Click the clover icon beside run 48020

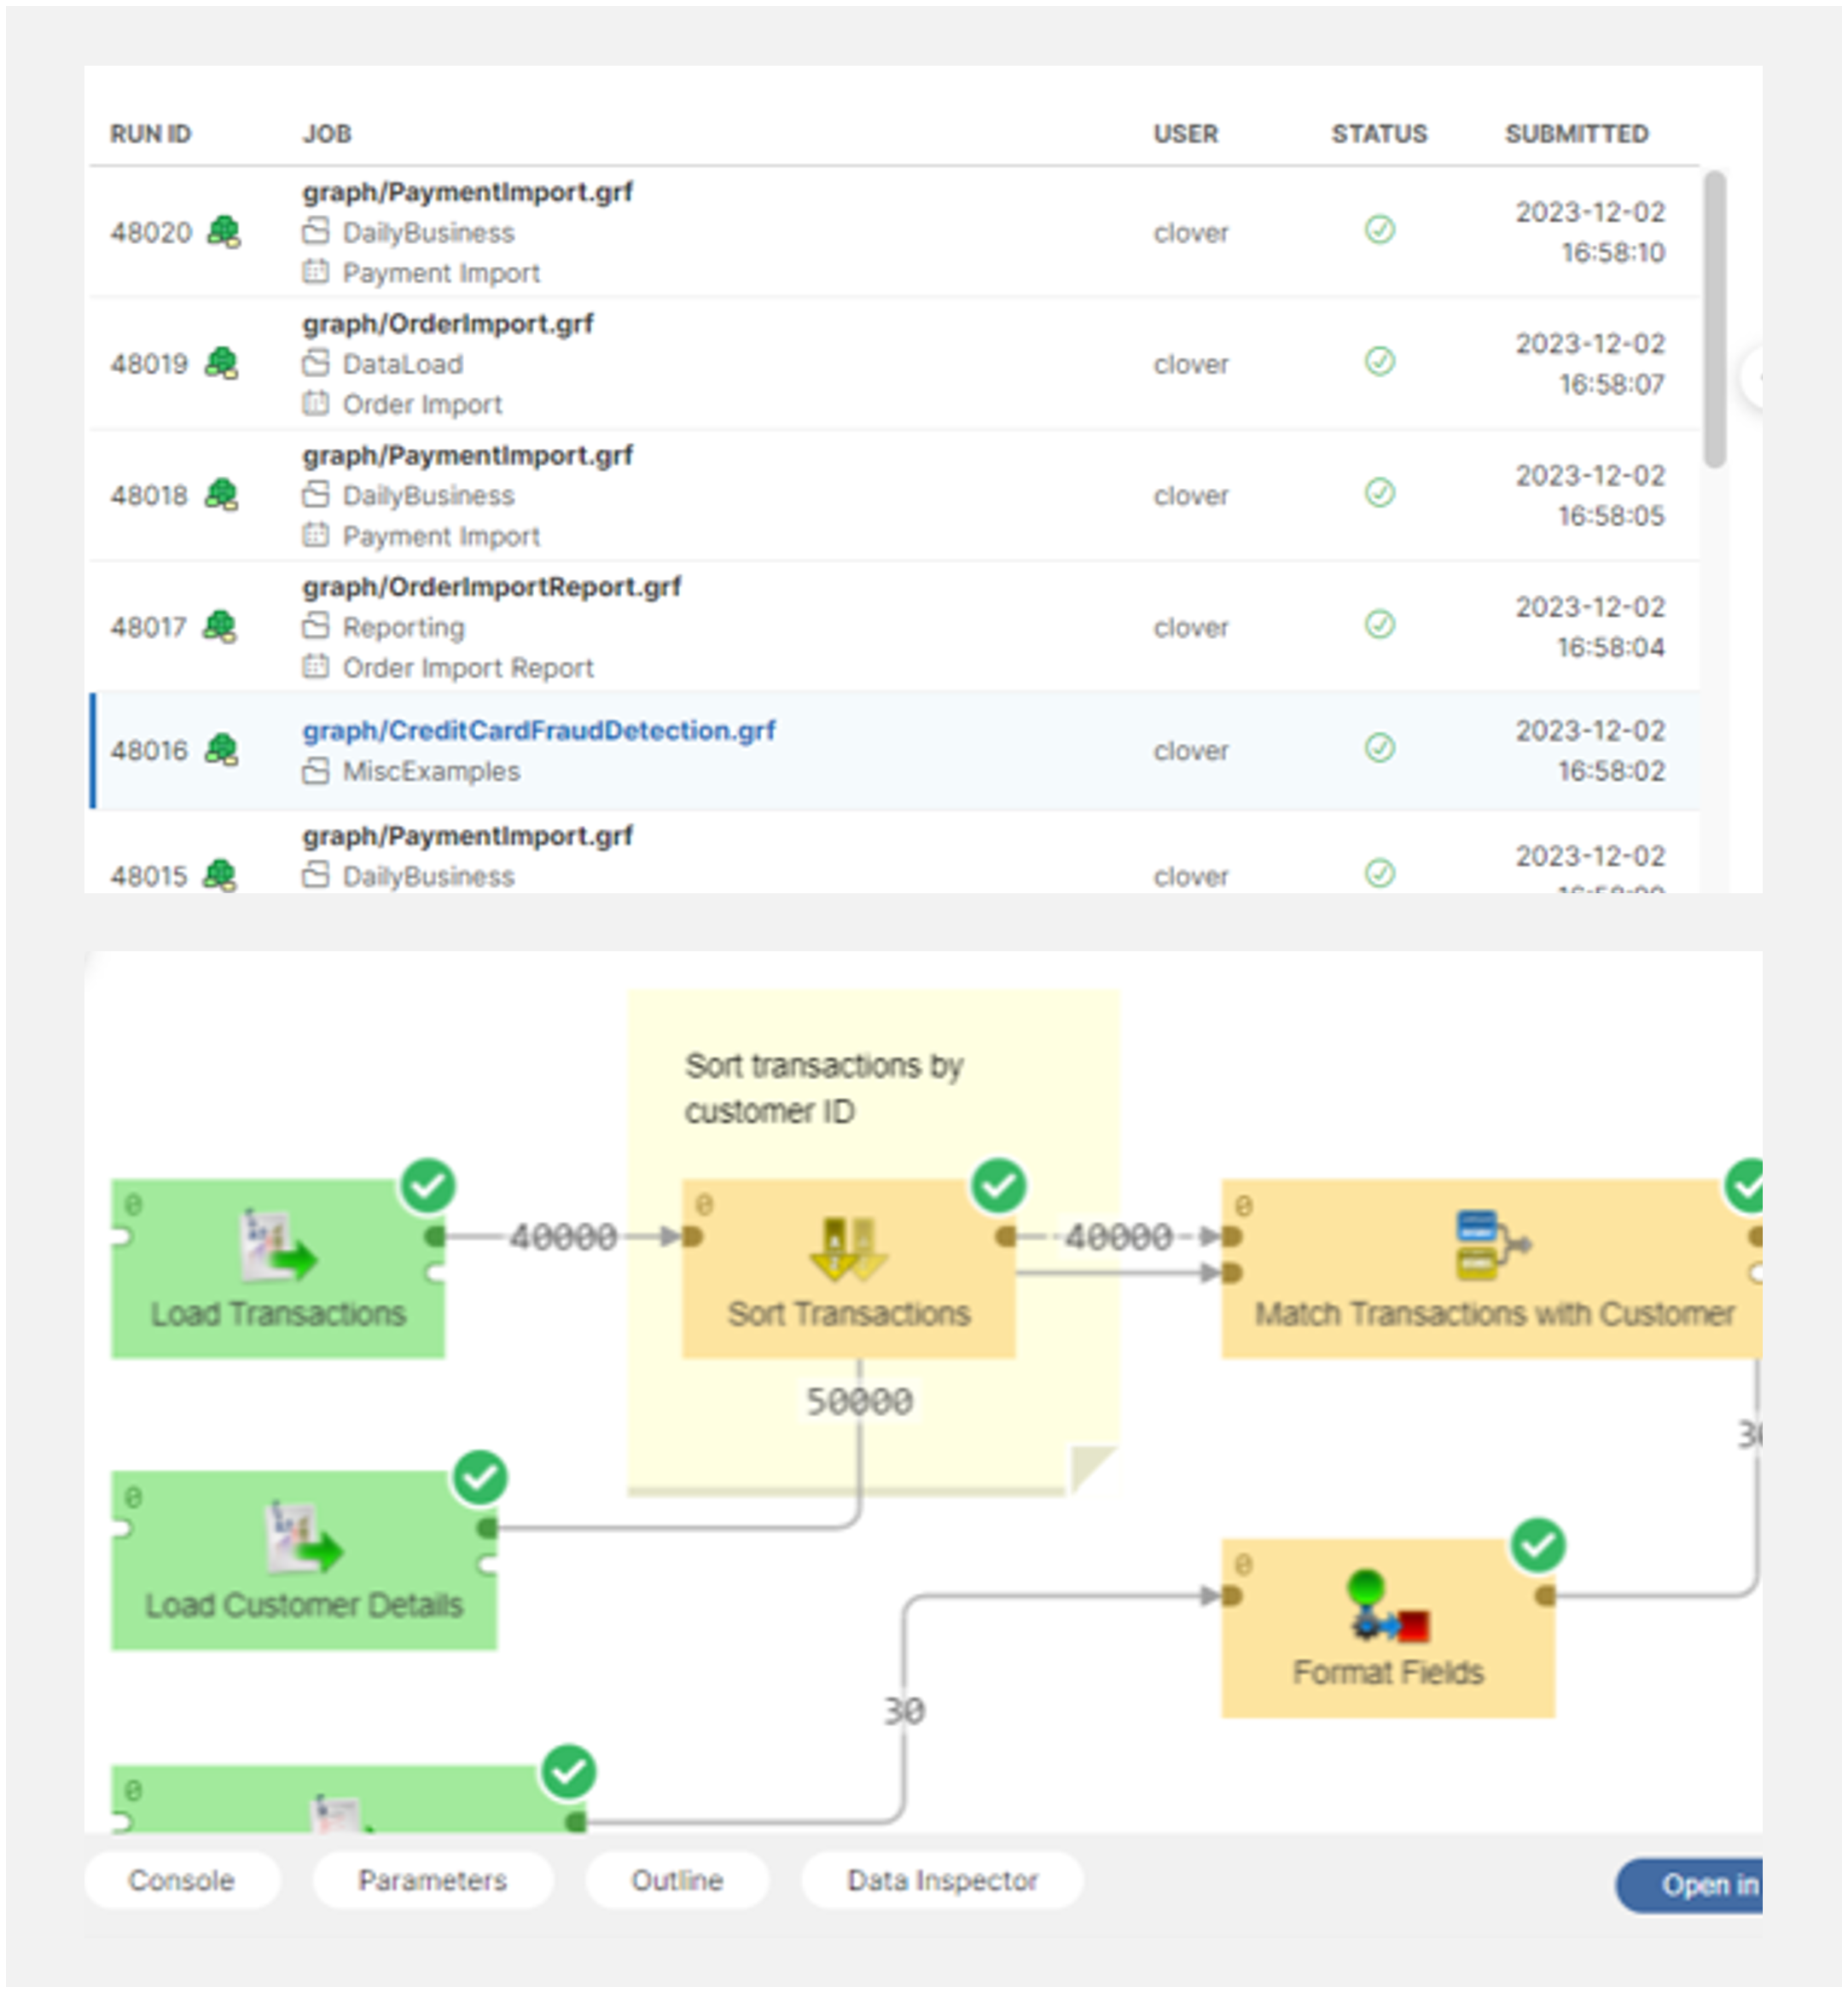(223, 232)
